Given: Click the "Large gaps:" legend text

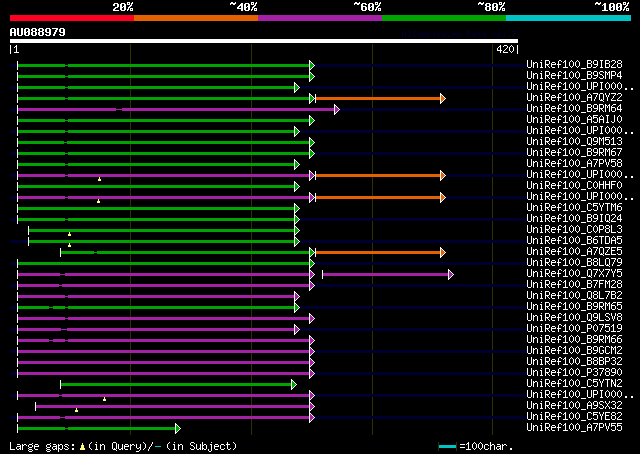Looking at the screenshot, I should coord(42,446).
